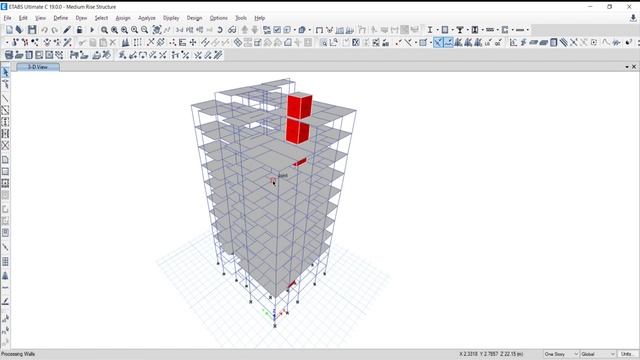Click the Delete X icon in edit toolbar
This screenshot has height=360, width=640.
[113, 42]
